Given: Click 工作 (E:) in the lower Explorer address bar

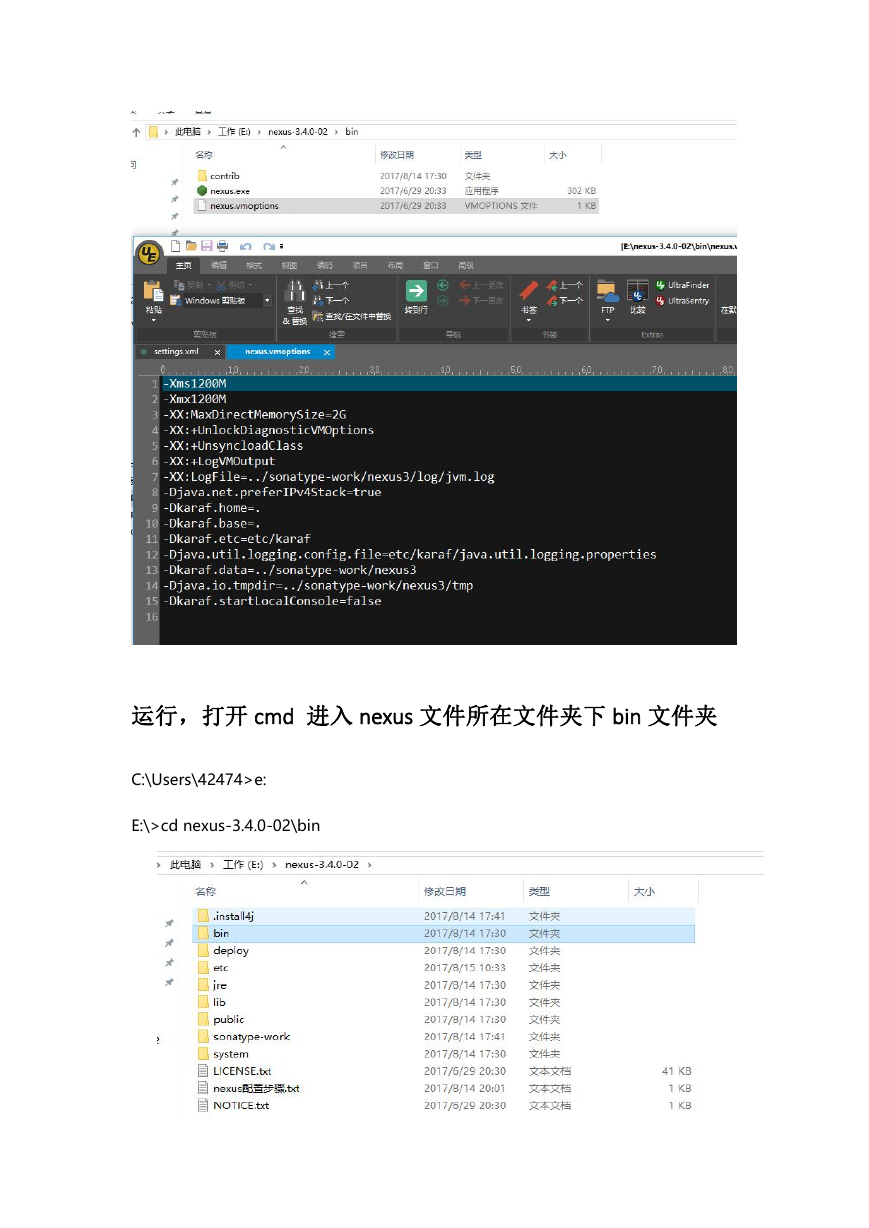Looking at the screenshot, I should (x=243, y=864).
